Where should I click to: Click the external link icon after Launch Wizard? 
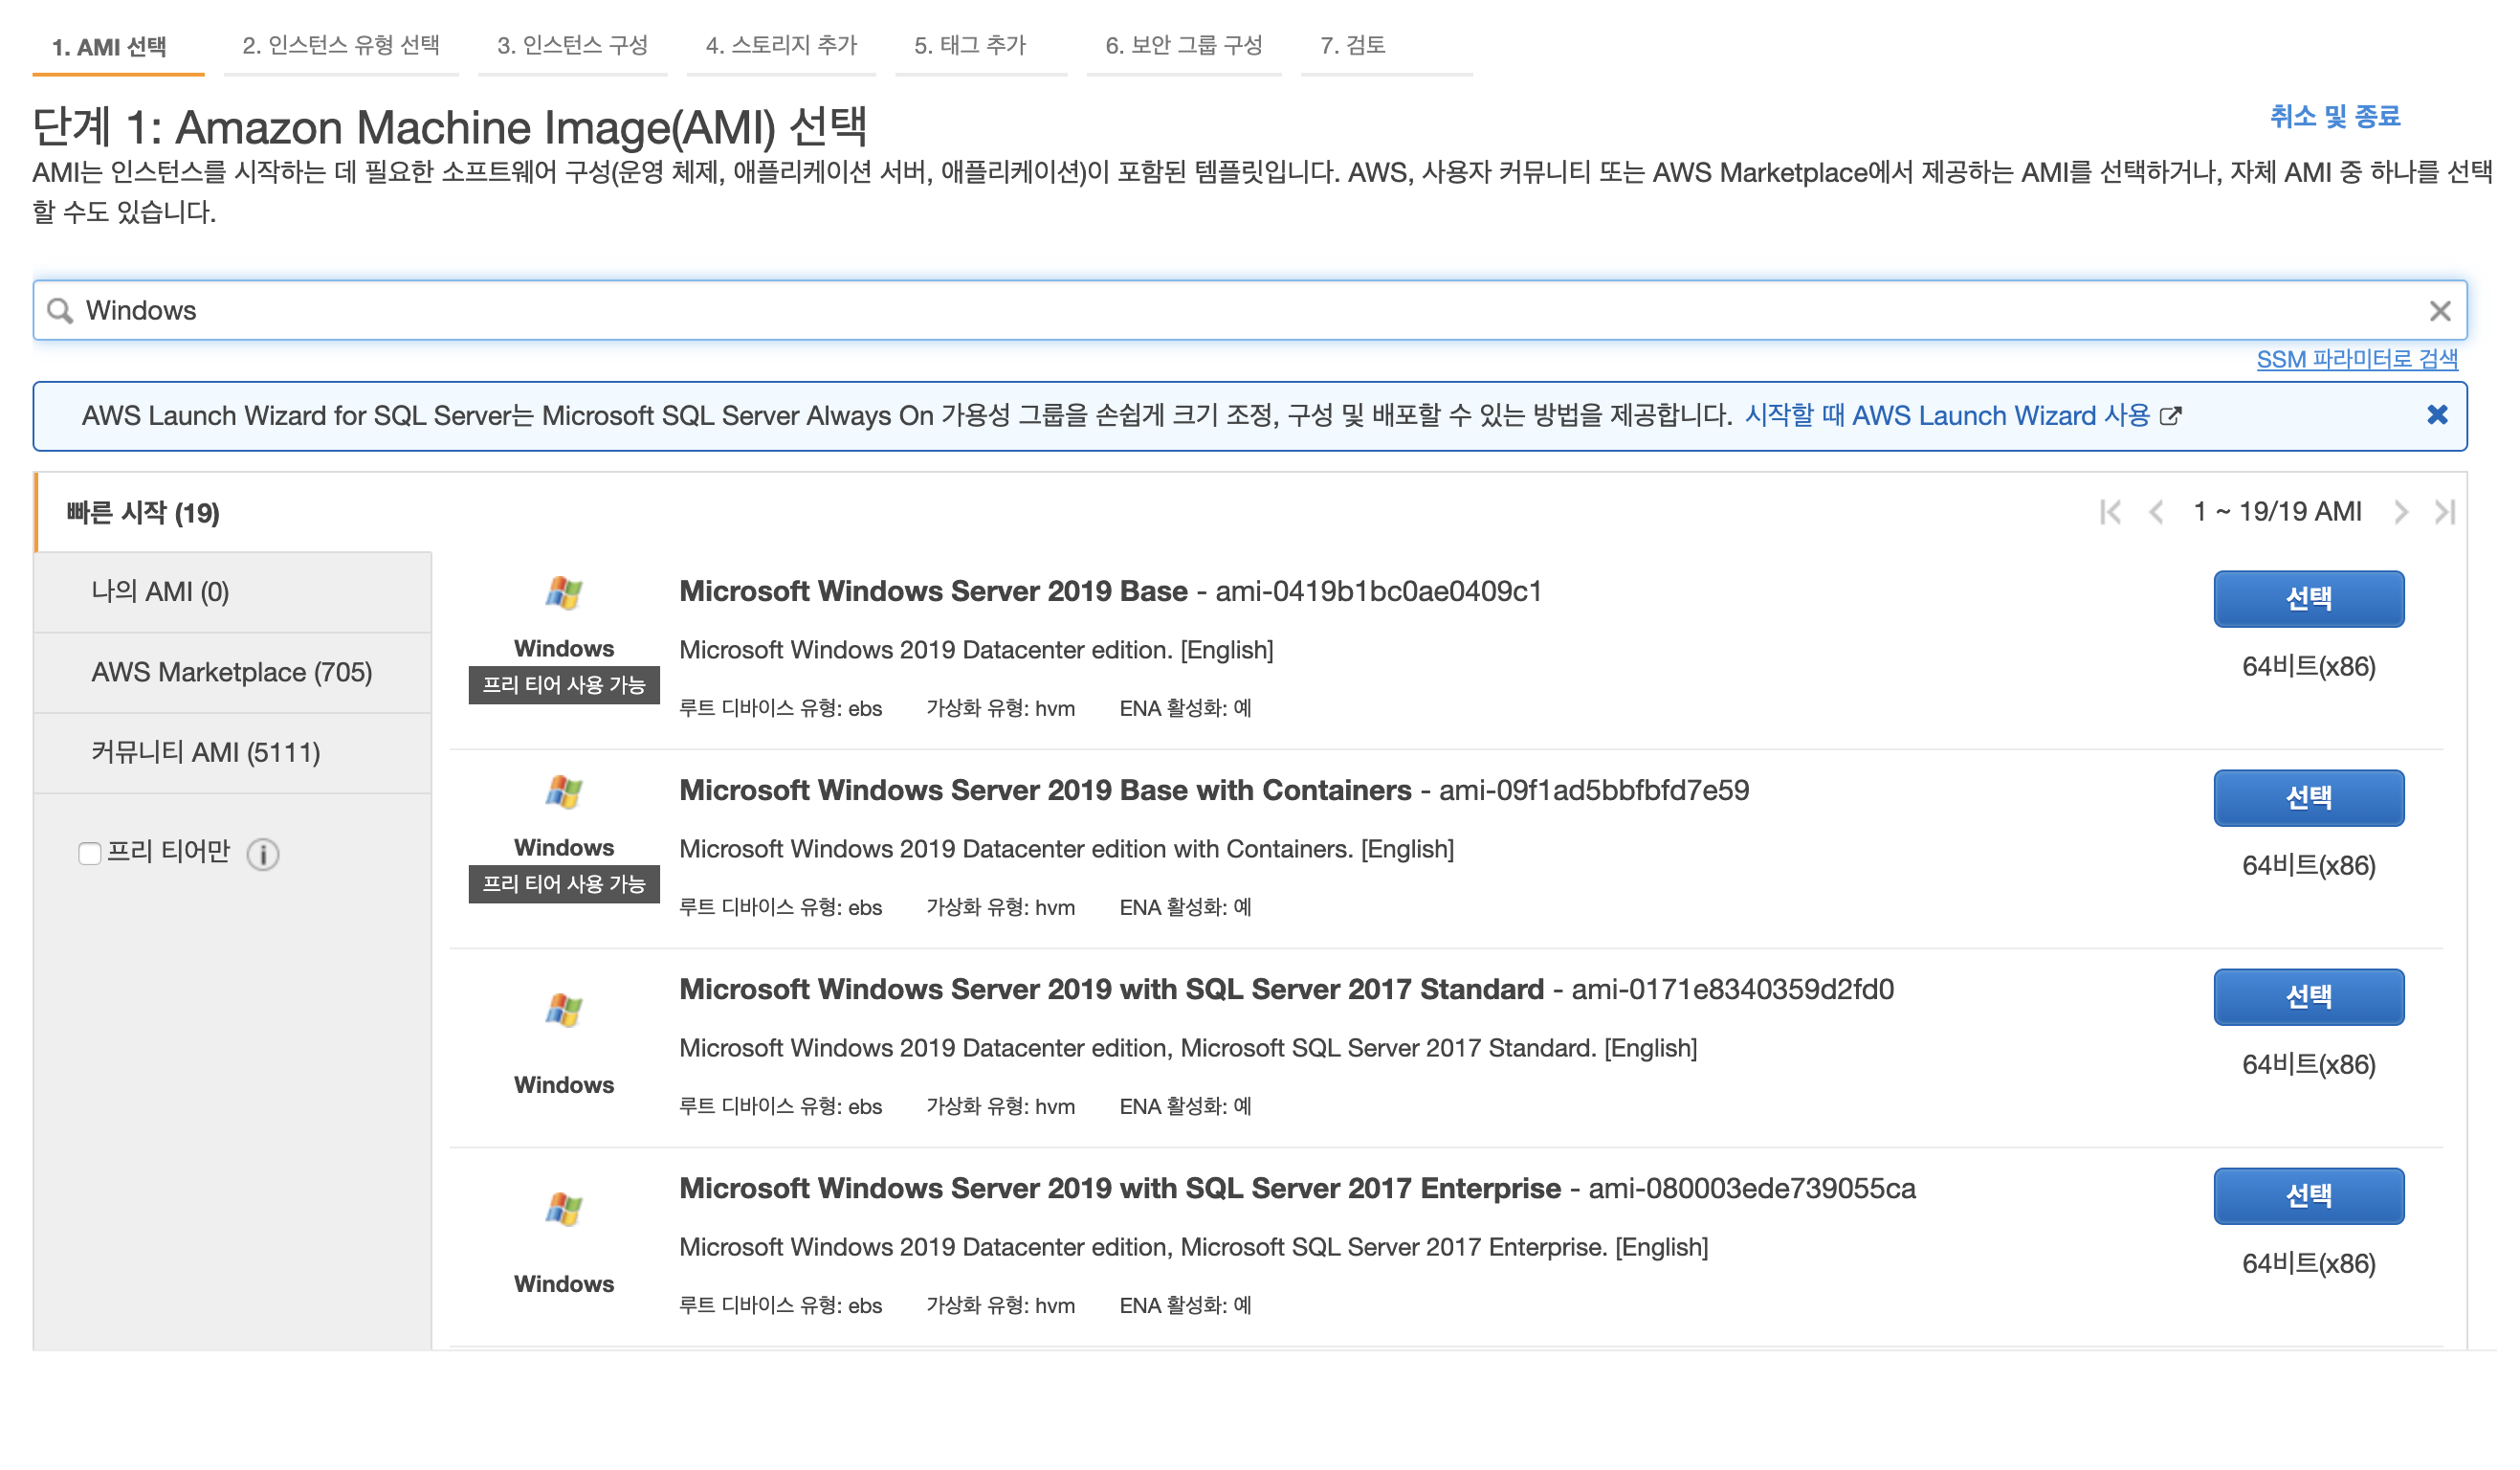pyautogui.click(x=2171, y=416)
